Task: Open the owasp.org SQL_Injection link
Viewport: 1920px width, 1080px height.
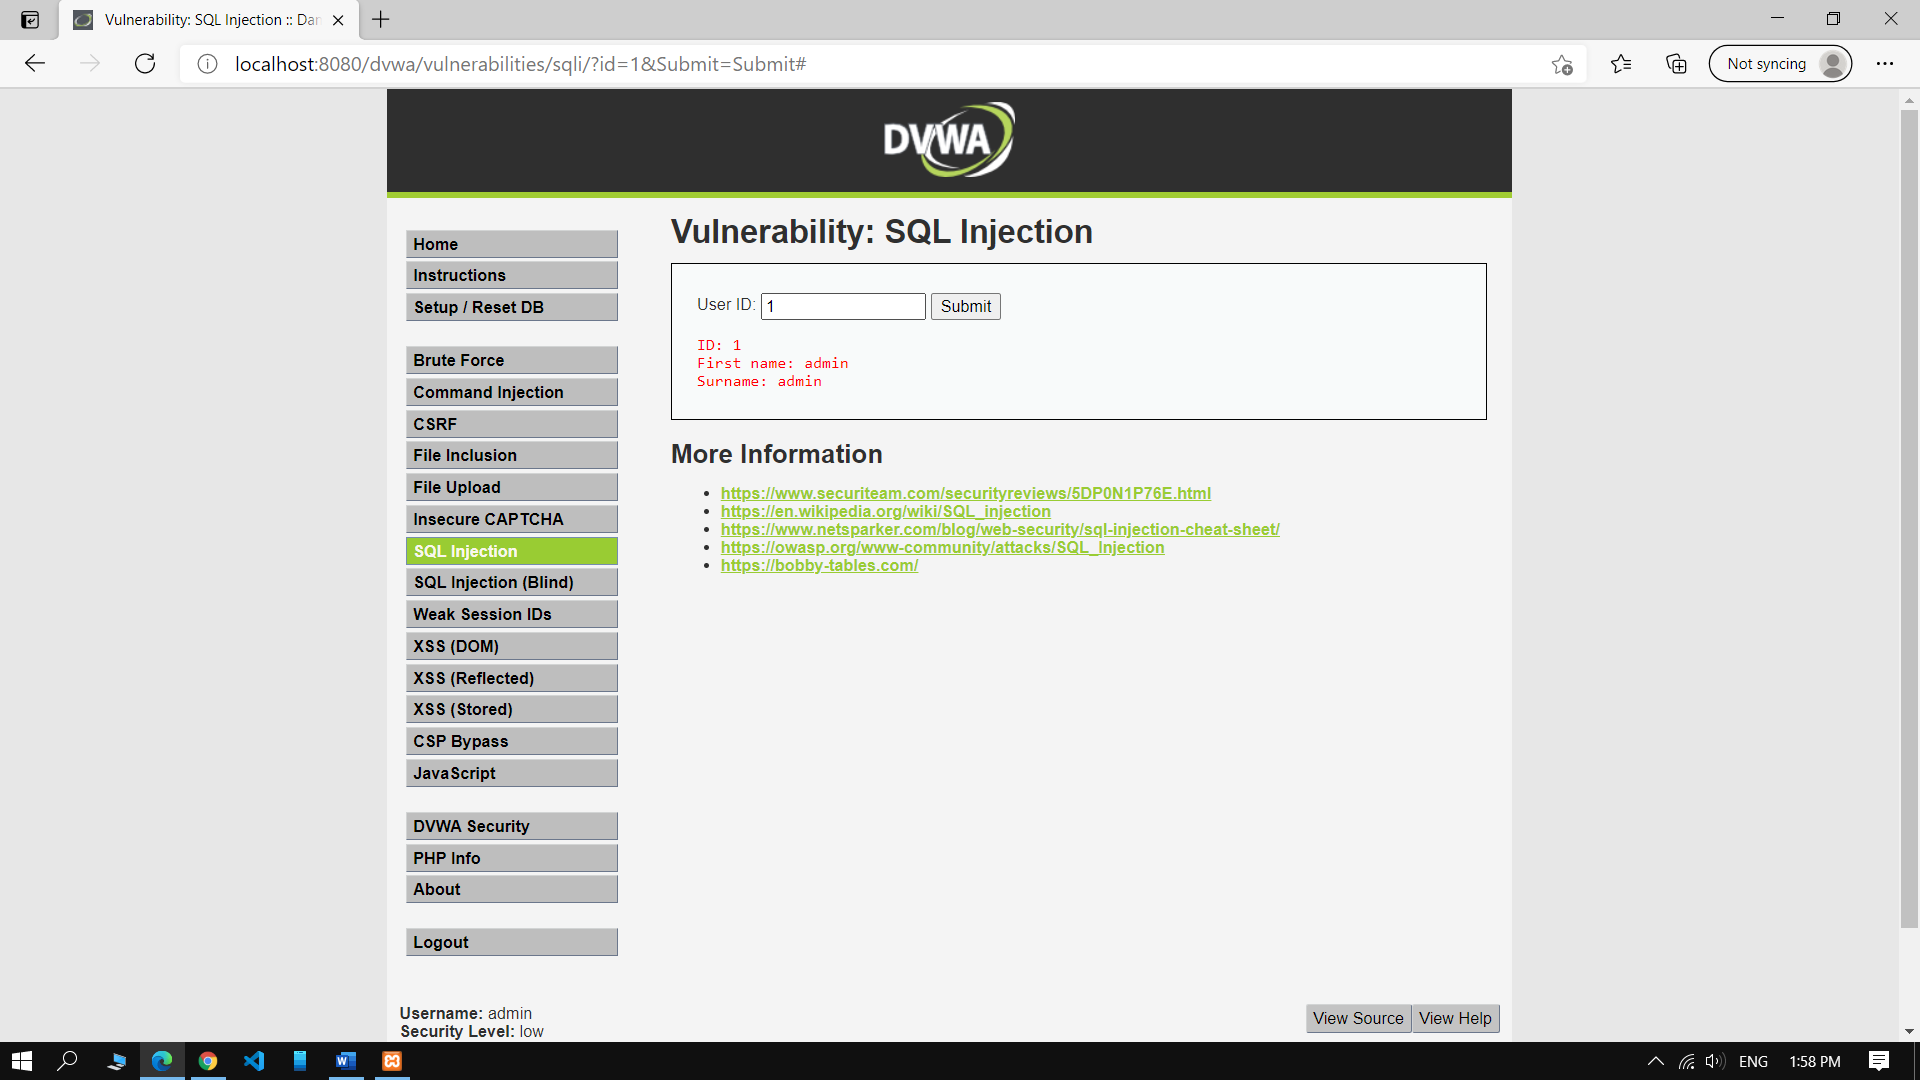Action: tap(942, 547)
